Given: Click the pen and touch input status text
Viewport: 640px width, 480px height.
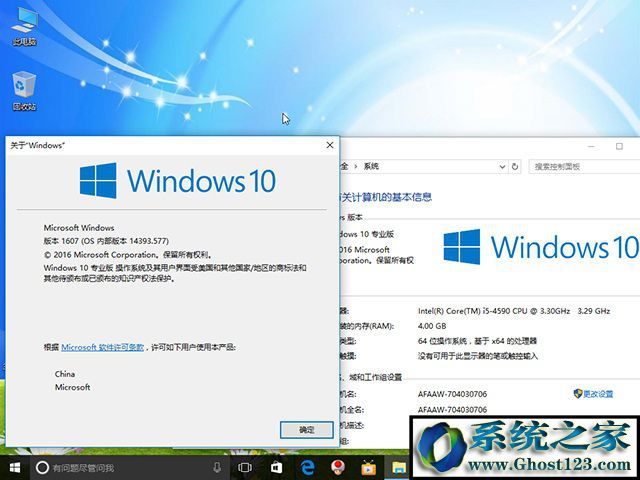Looking at the screenshot, I should (x=478, y=356).
